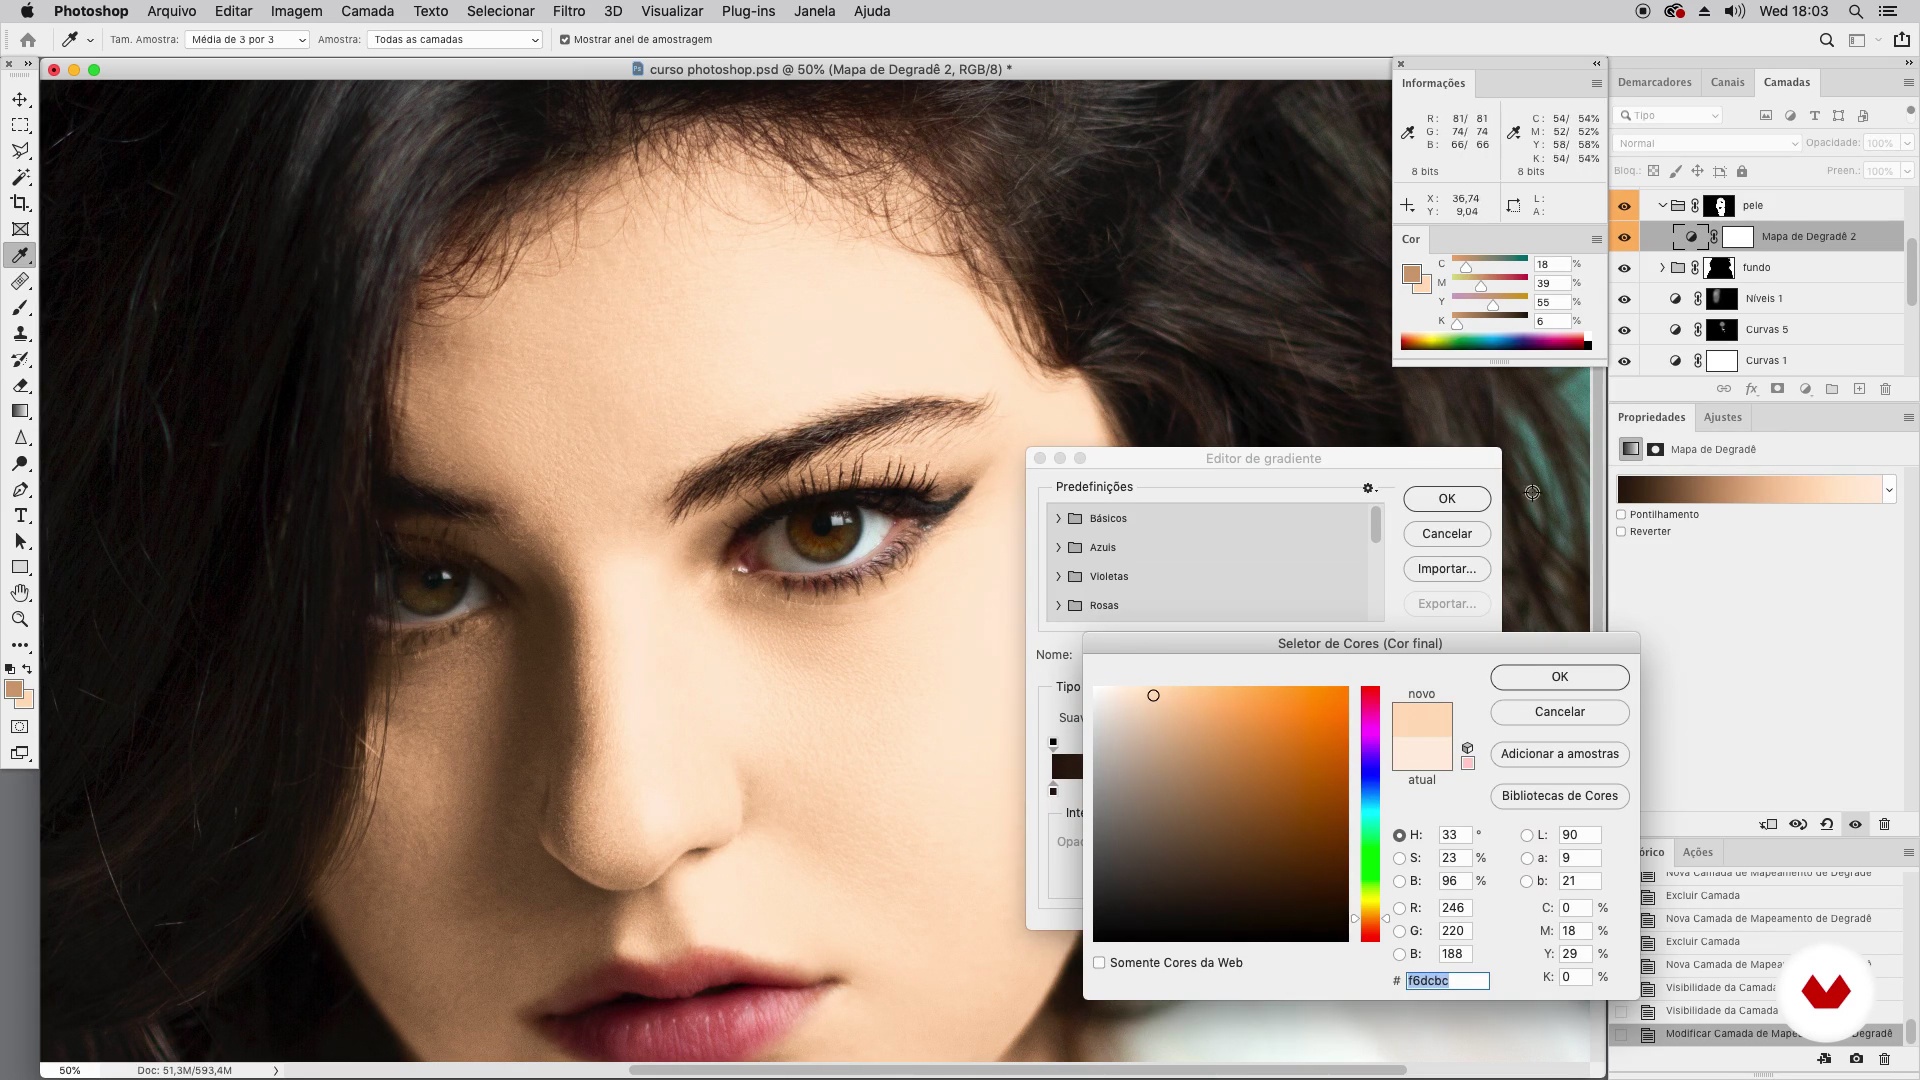Viewport: 1920px width, 1080px height.
Task: Open the Filtro menu
Action: [x=568, y=11]
